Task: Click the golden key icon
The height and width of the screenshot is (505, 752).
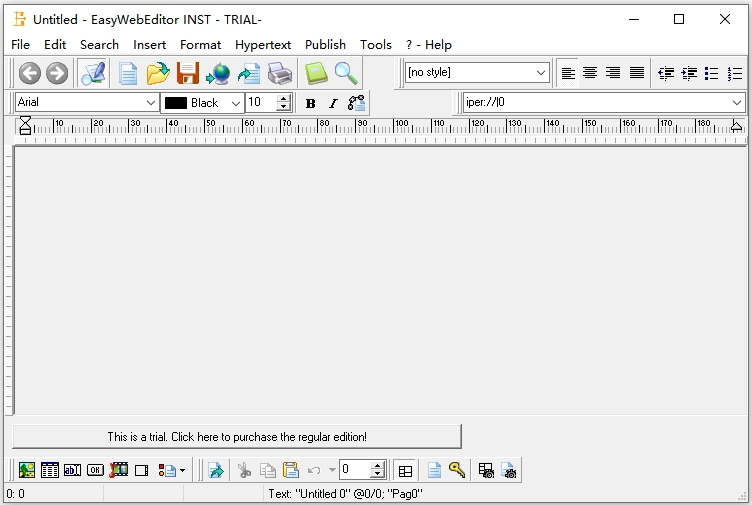Action: pyautogui.click(x=457, y=470)
